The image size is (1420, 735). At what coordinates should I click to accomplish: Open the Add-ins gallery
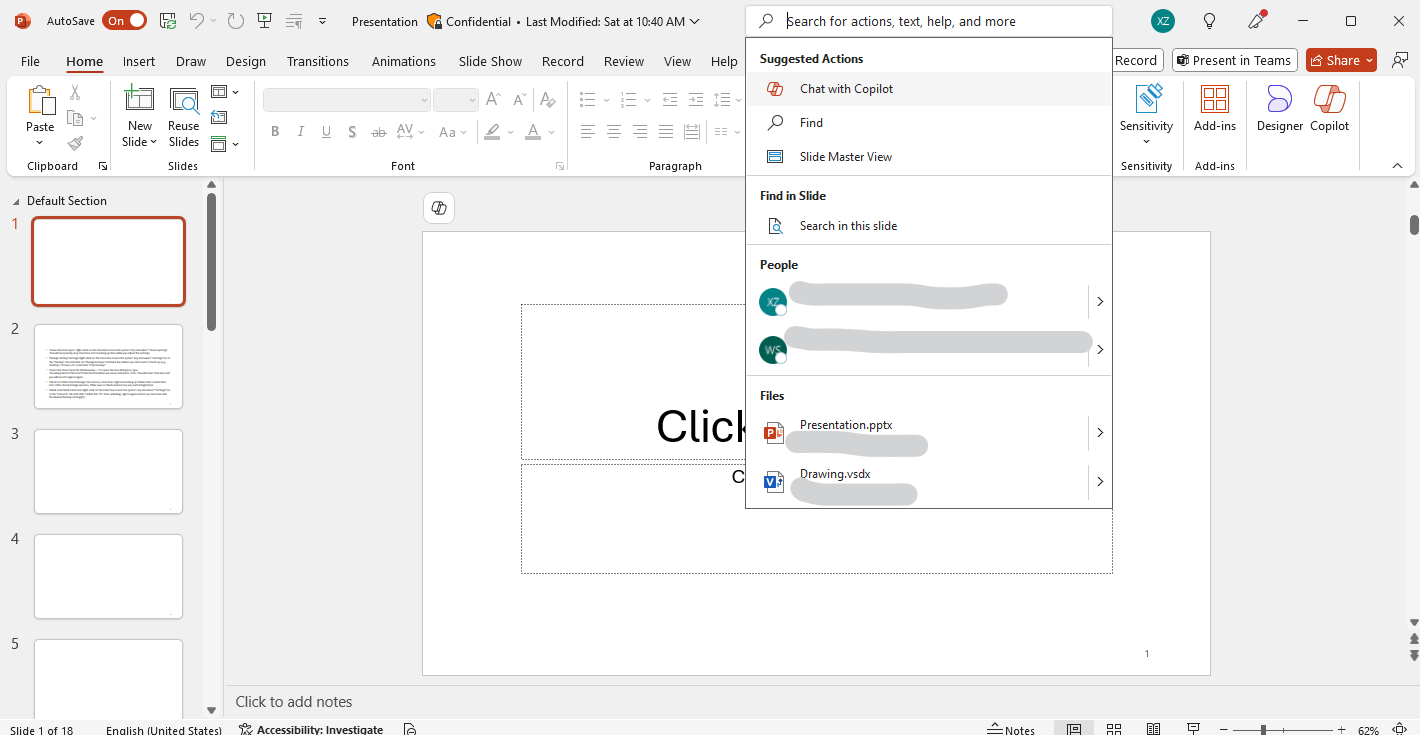tap(1214, 109)
